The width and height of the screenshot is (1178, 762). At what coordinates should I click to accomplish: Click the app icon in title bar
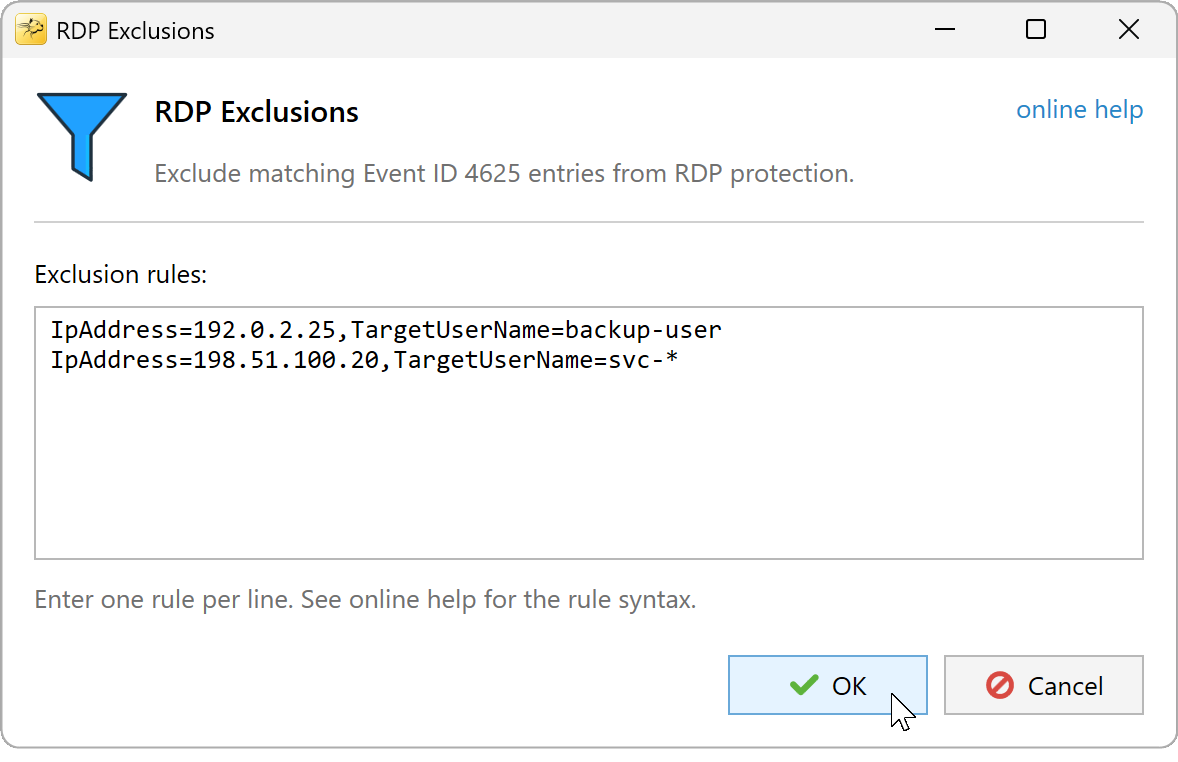31,30
